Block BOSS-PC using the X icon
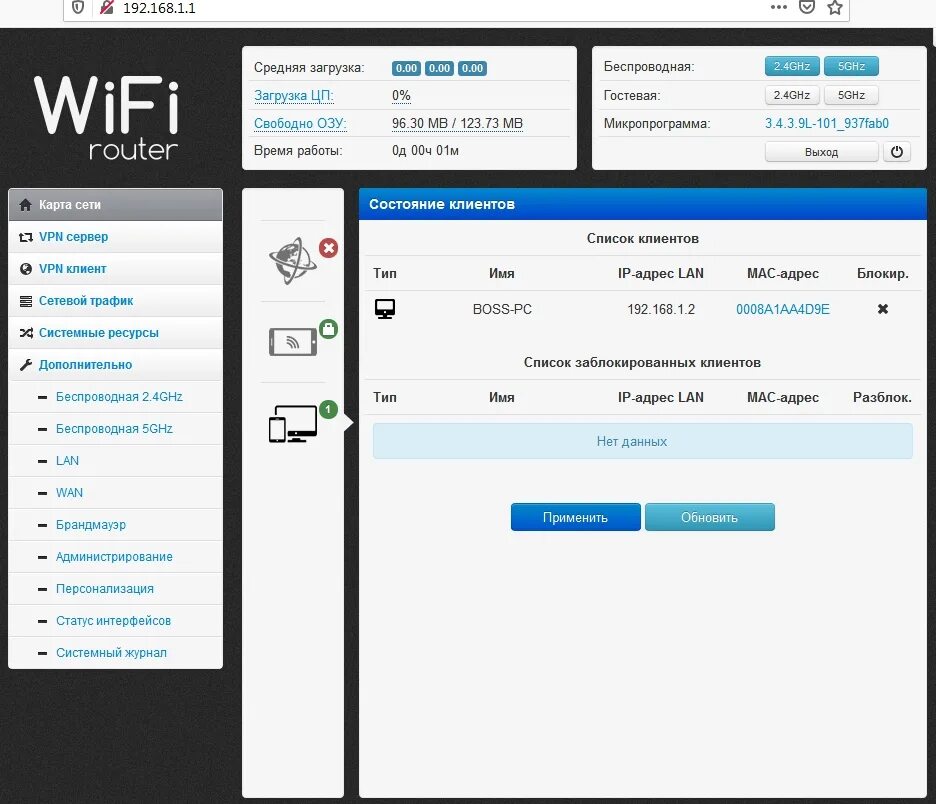 pyautogui.click(x=882, y=309)
